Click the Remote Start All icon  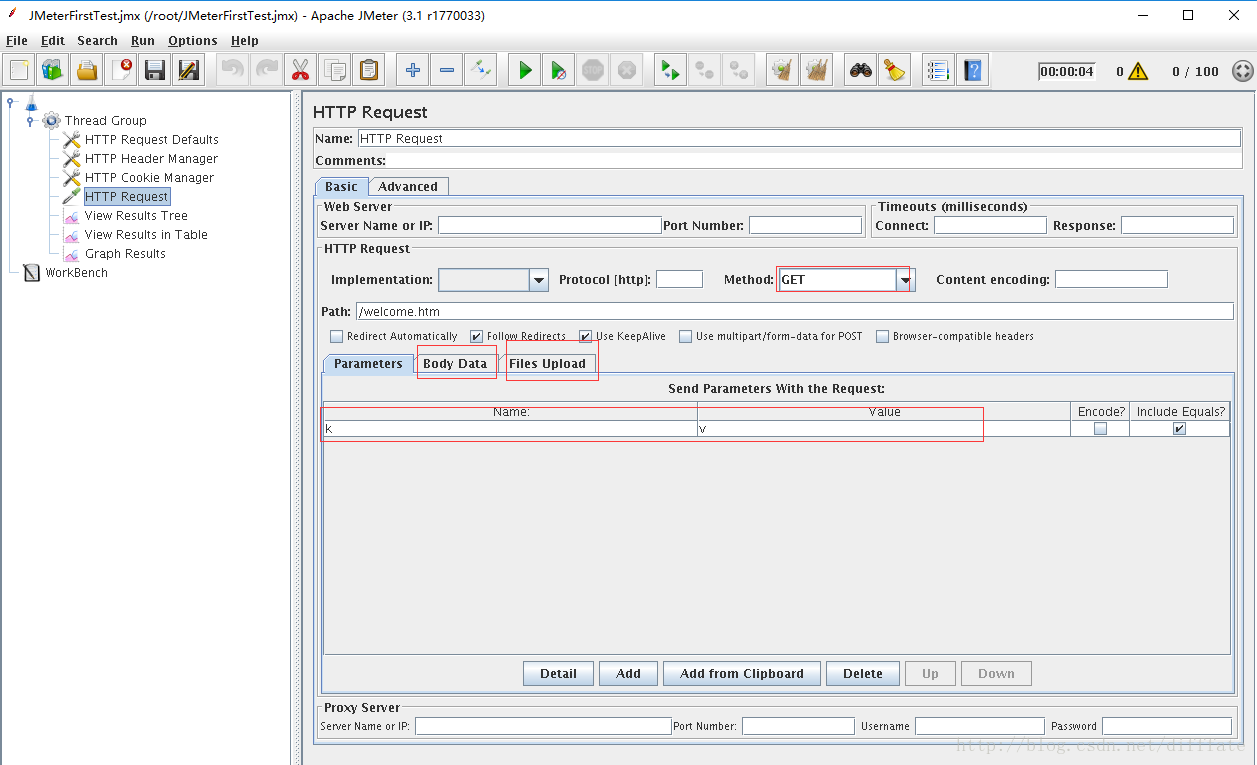click(x=671, y=70)
